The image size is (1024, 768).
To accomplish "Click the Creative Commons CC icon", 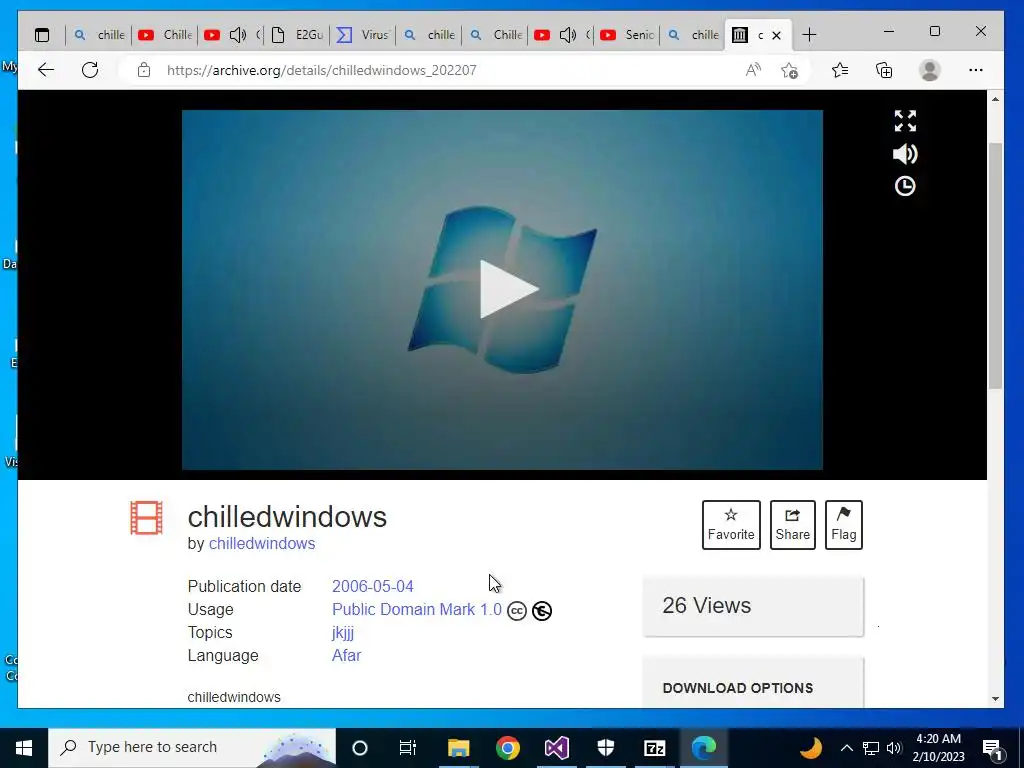I will tap(517, 611).
